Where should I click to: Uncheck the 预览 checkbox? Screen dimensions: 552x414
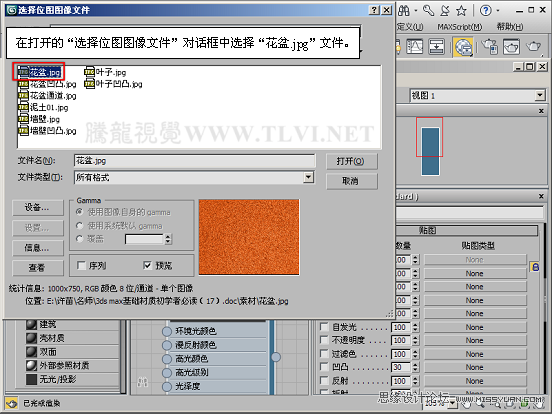148,265
